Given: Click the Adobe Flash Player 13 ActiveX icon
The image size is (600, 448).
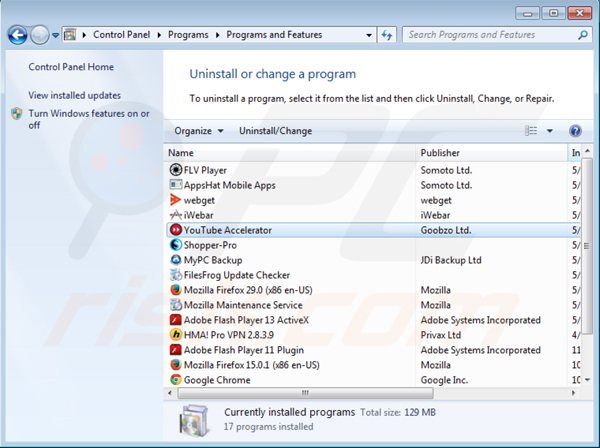Looking at the screenshot, I should pos(176,320).
